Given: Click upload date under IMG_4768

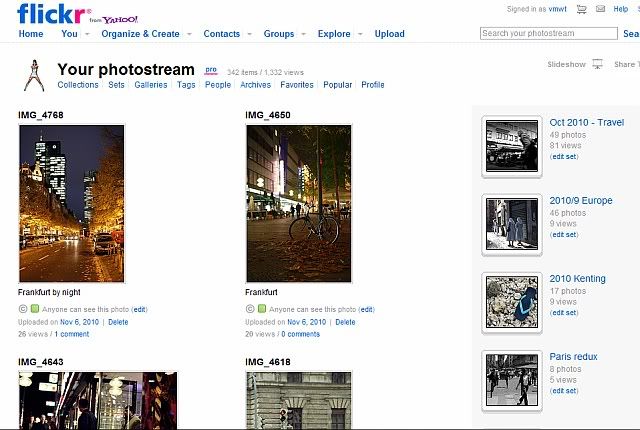Looking at the screenshot, I should [79, 322].
